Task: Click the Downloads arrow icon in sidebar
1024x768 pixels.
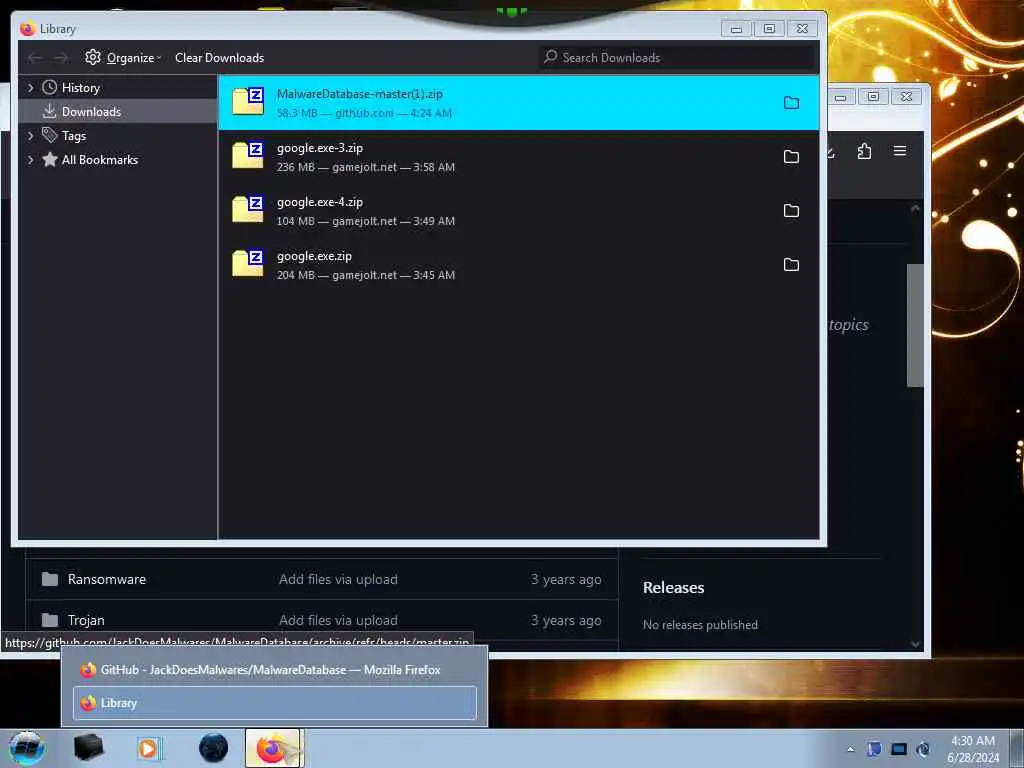Action: (x=50, y=112)
